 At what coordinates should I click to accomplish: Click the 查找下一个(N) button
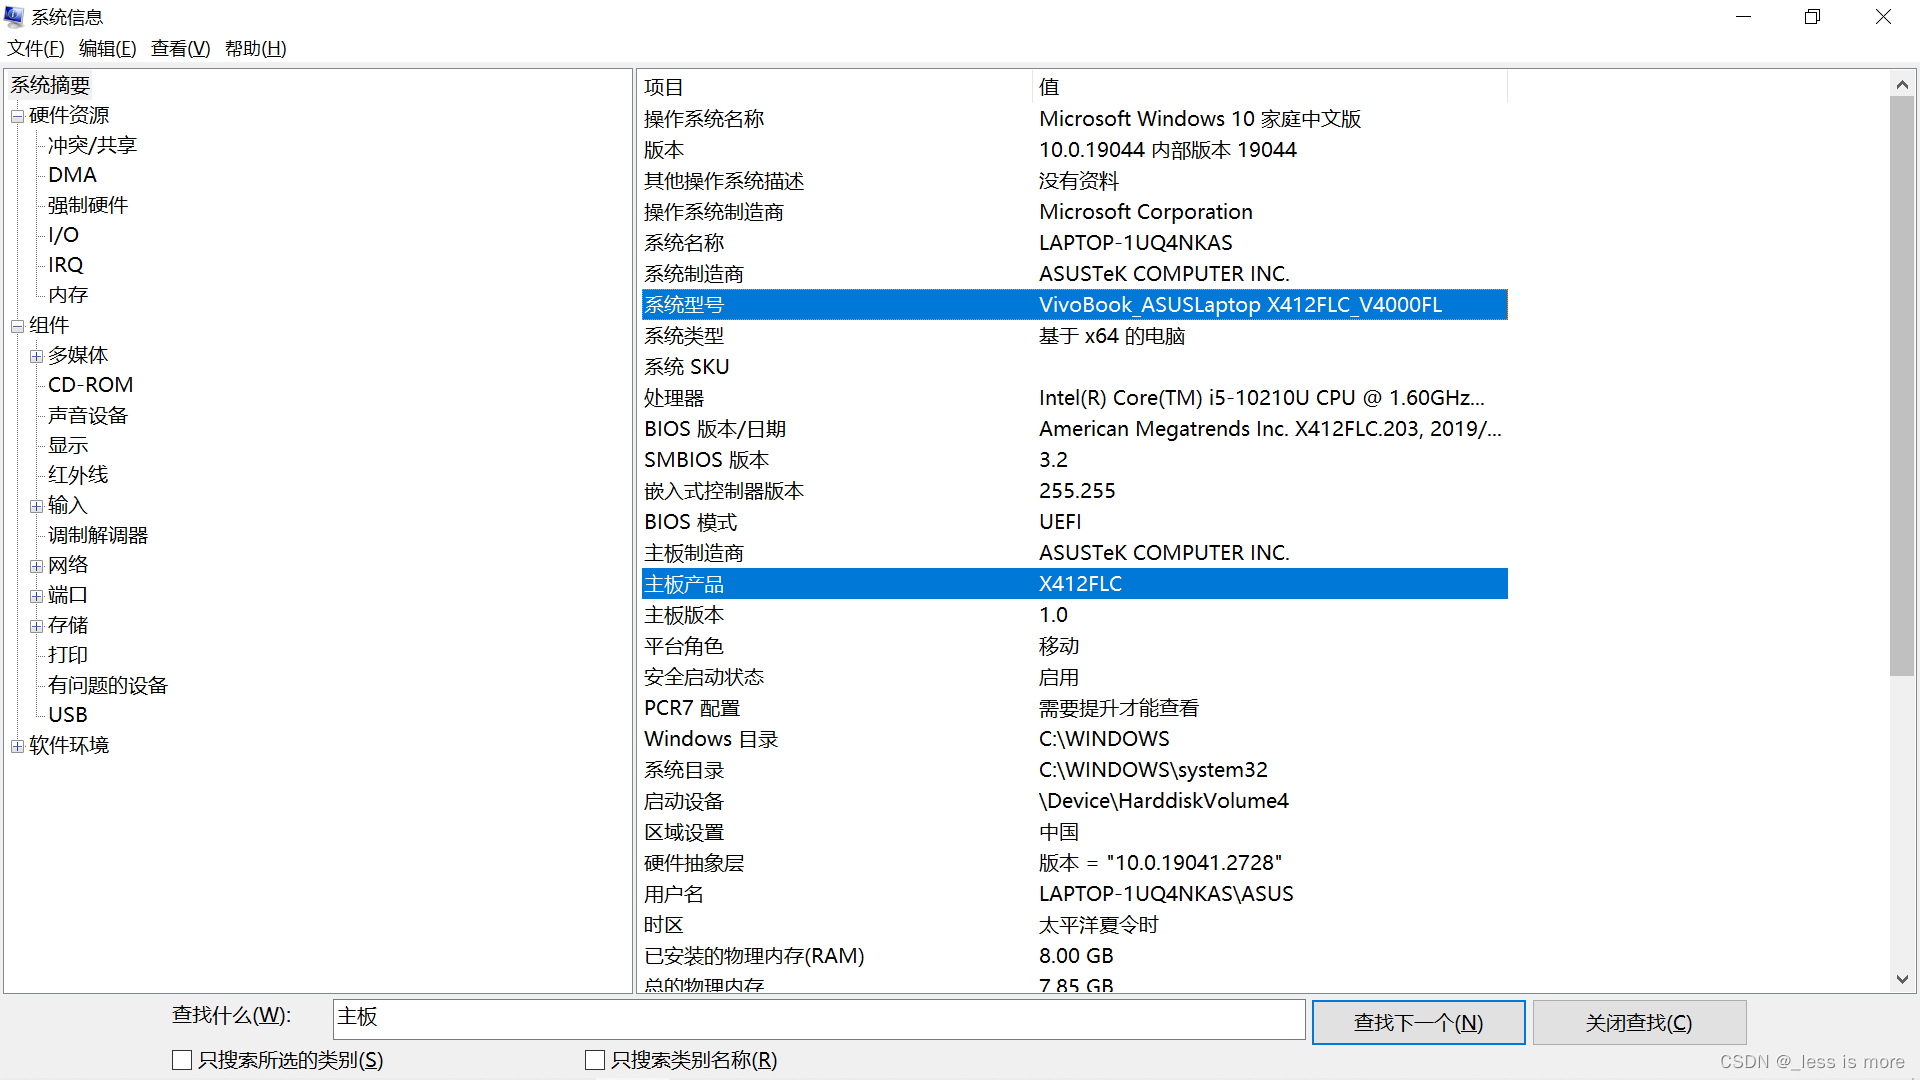tap(1418, 1022)
